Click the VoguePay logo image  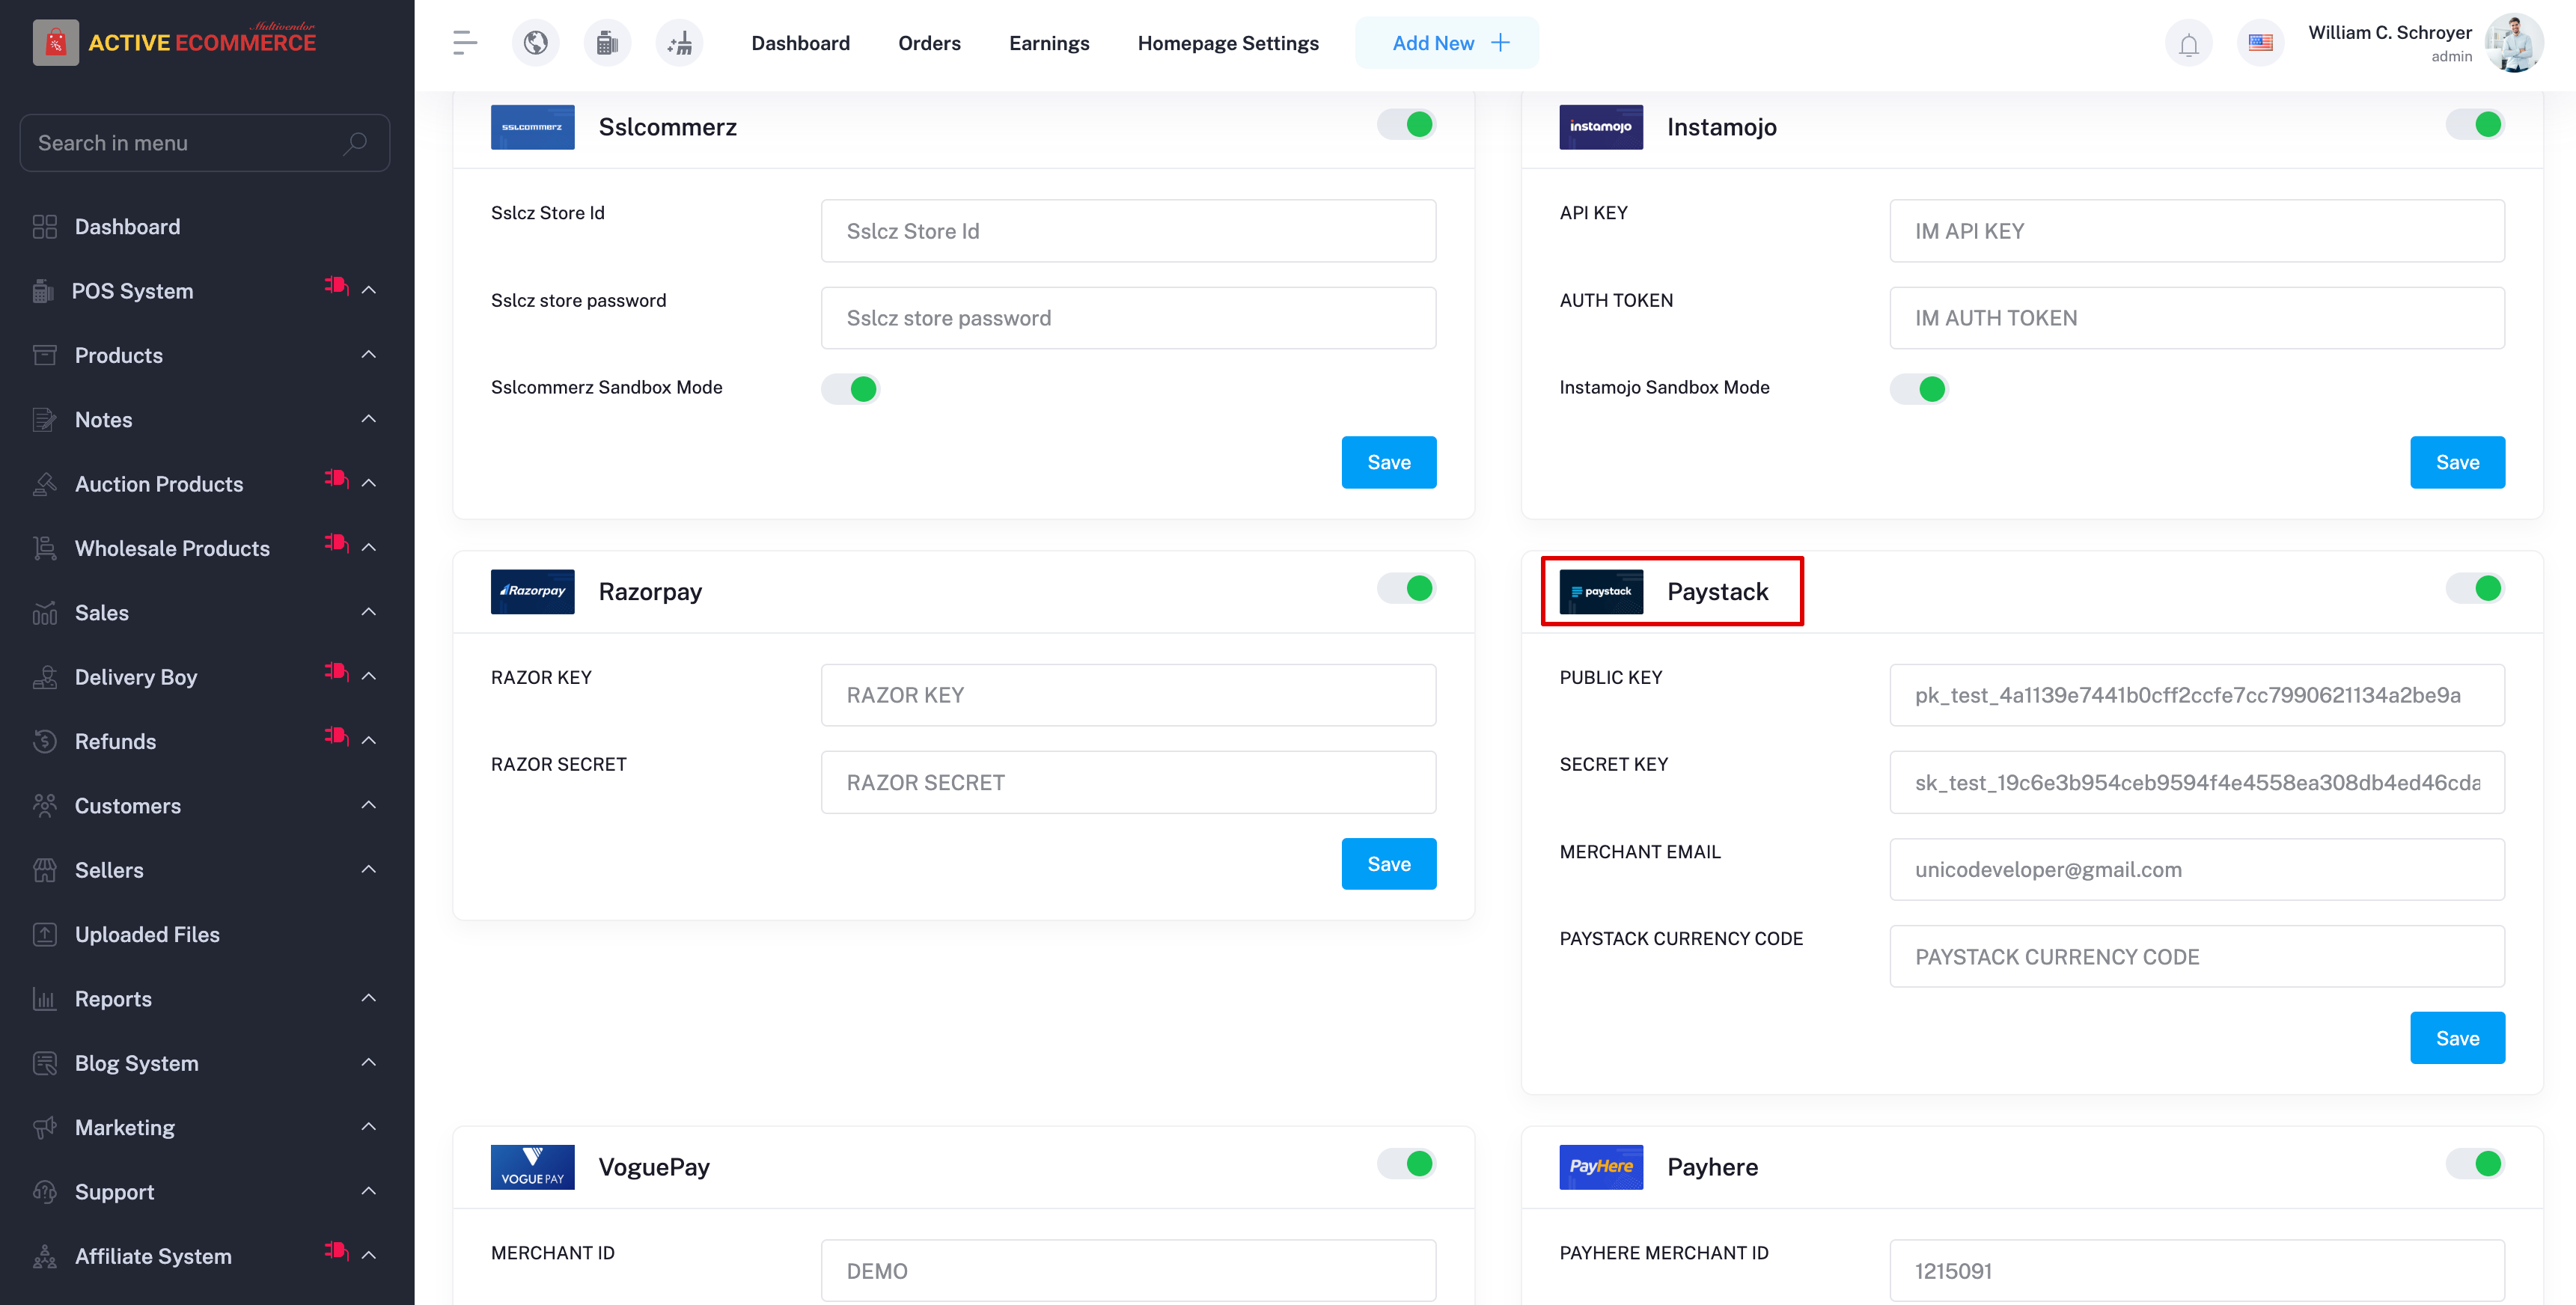[x=532, y=1167]
